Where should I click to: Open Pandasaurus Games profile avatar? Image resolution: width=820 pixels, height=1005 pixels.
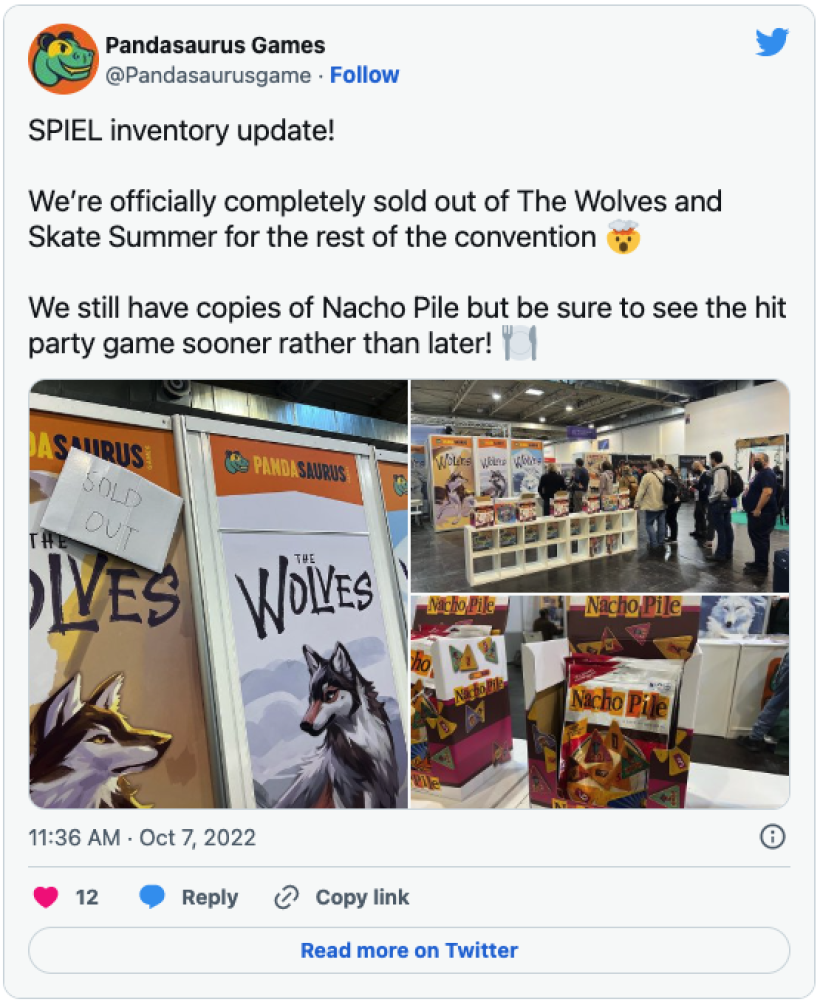[63, 59]
